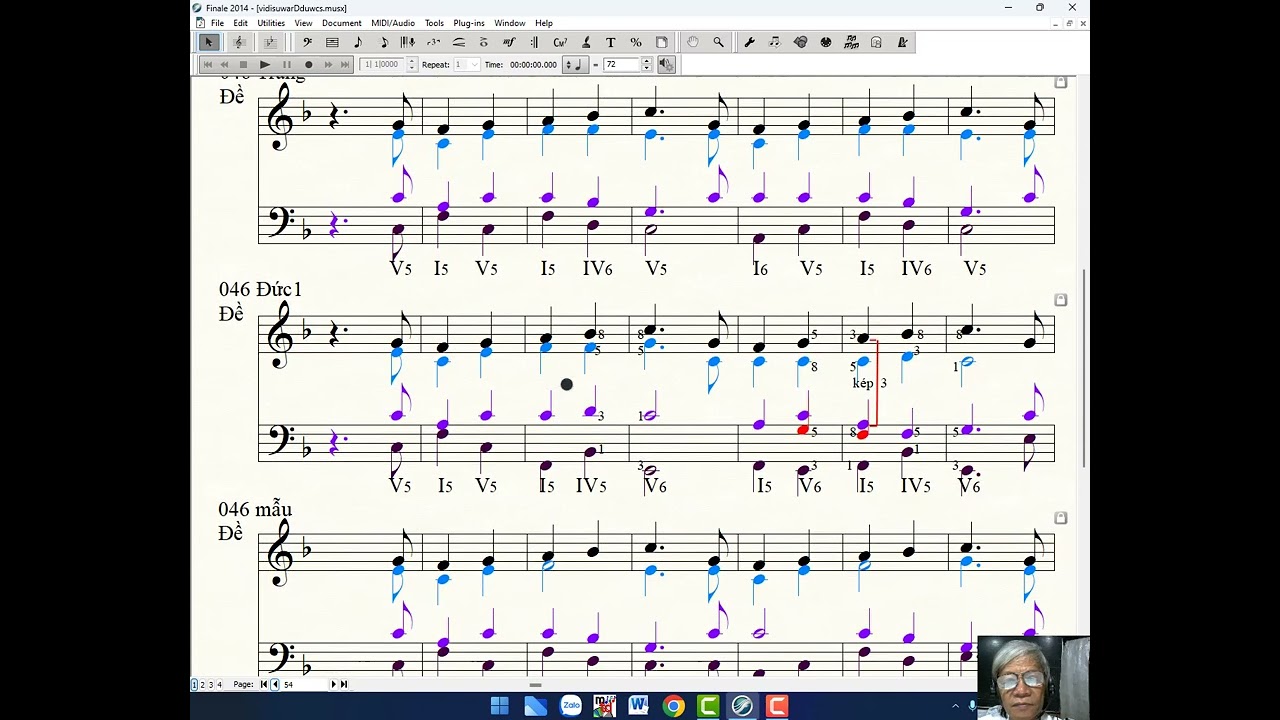Select the Smart Shape slur tool
This screenshot has height=720, width=1280.
[x=458, y=42]
